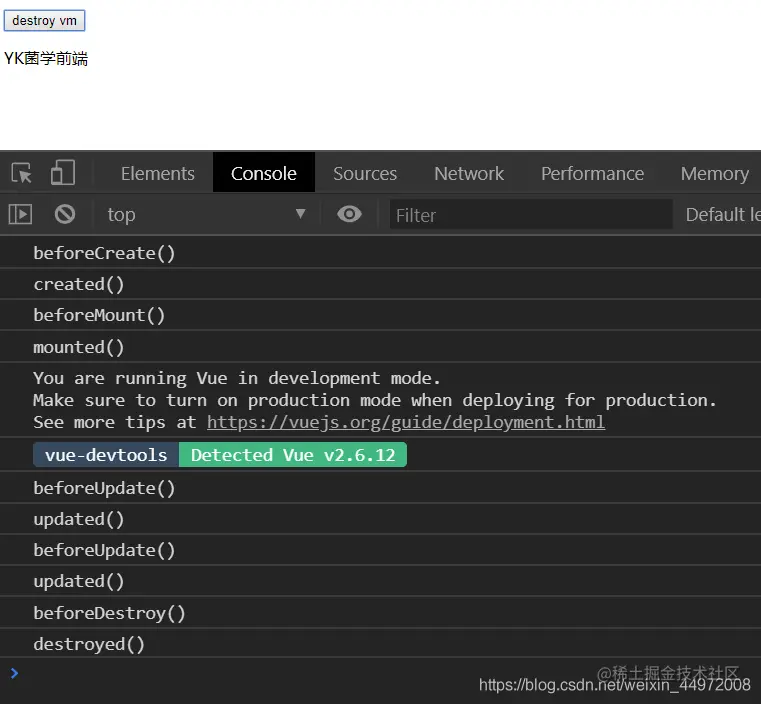Clear the console with the ban icon
The image size is (761, 704).
click(x=65, y=214)
